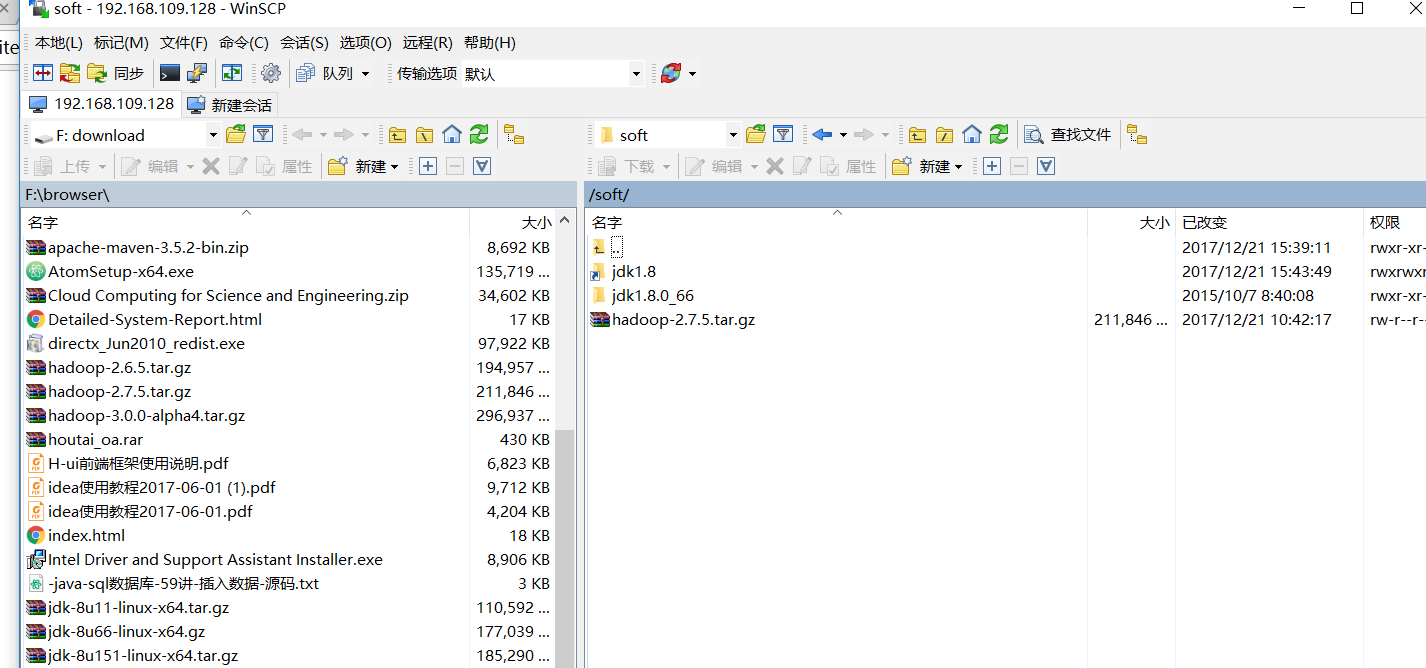This screenshot has width=1426, height=668.
Task: Click the 队列 queue button
Action: click(x=326, y=73)
